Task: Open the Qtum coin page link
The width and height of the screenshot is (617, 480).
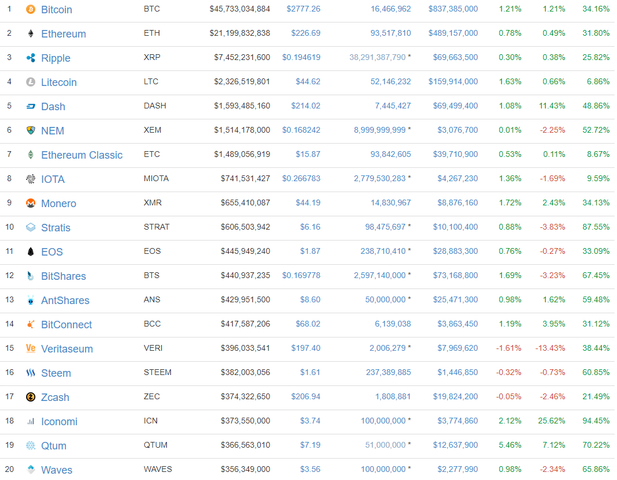Action: click(x=54, y=446)
